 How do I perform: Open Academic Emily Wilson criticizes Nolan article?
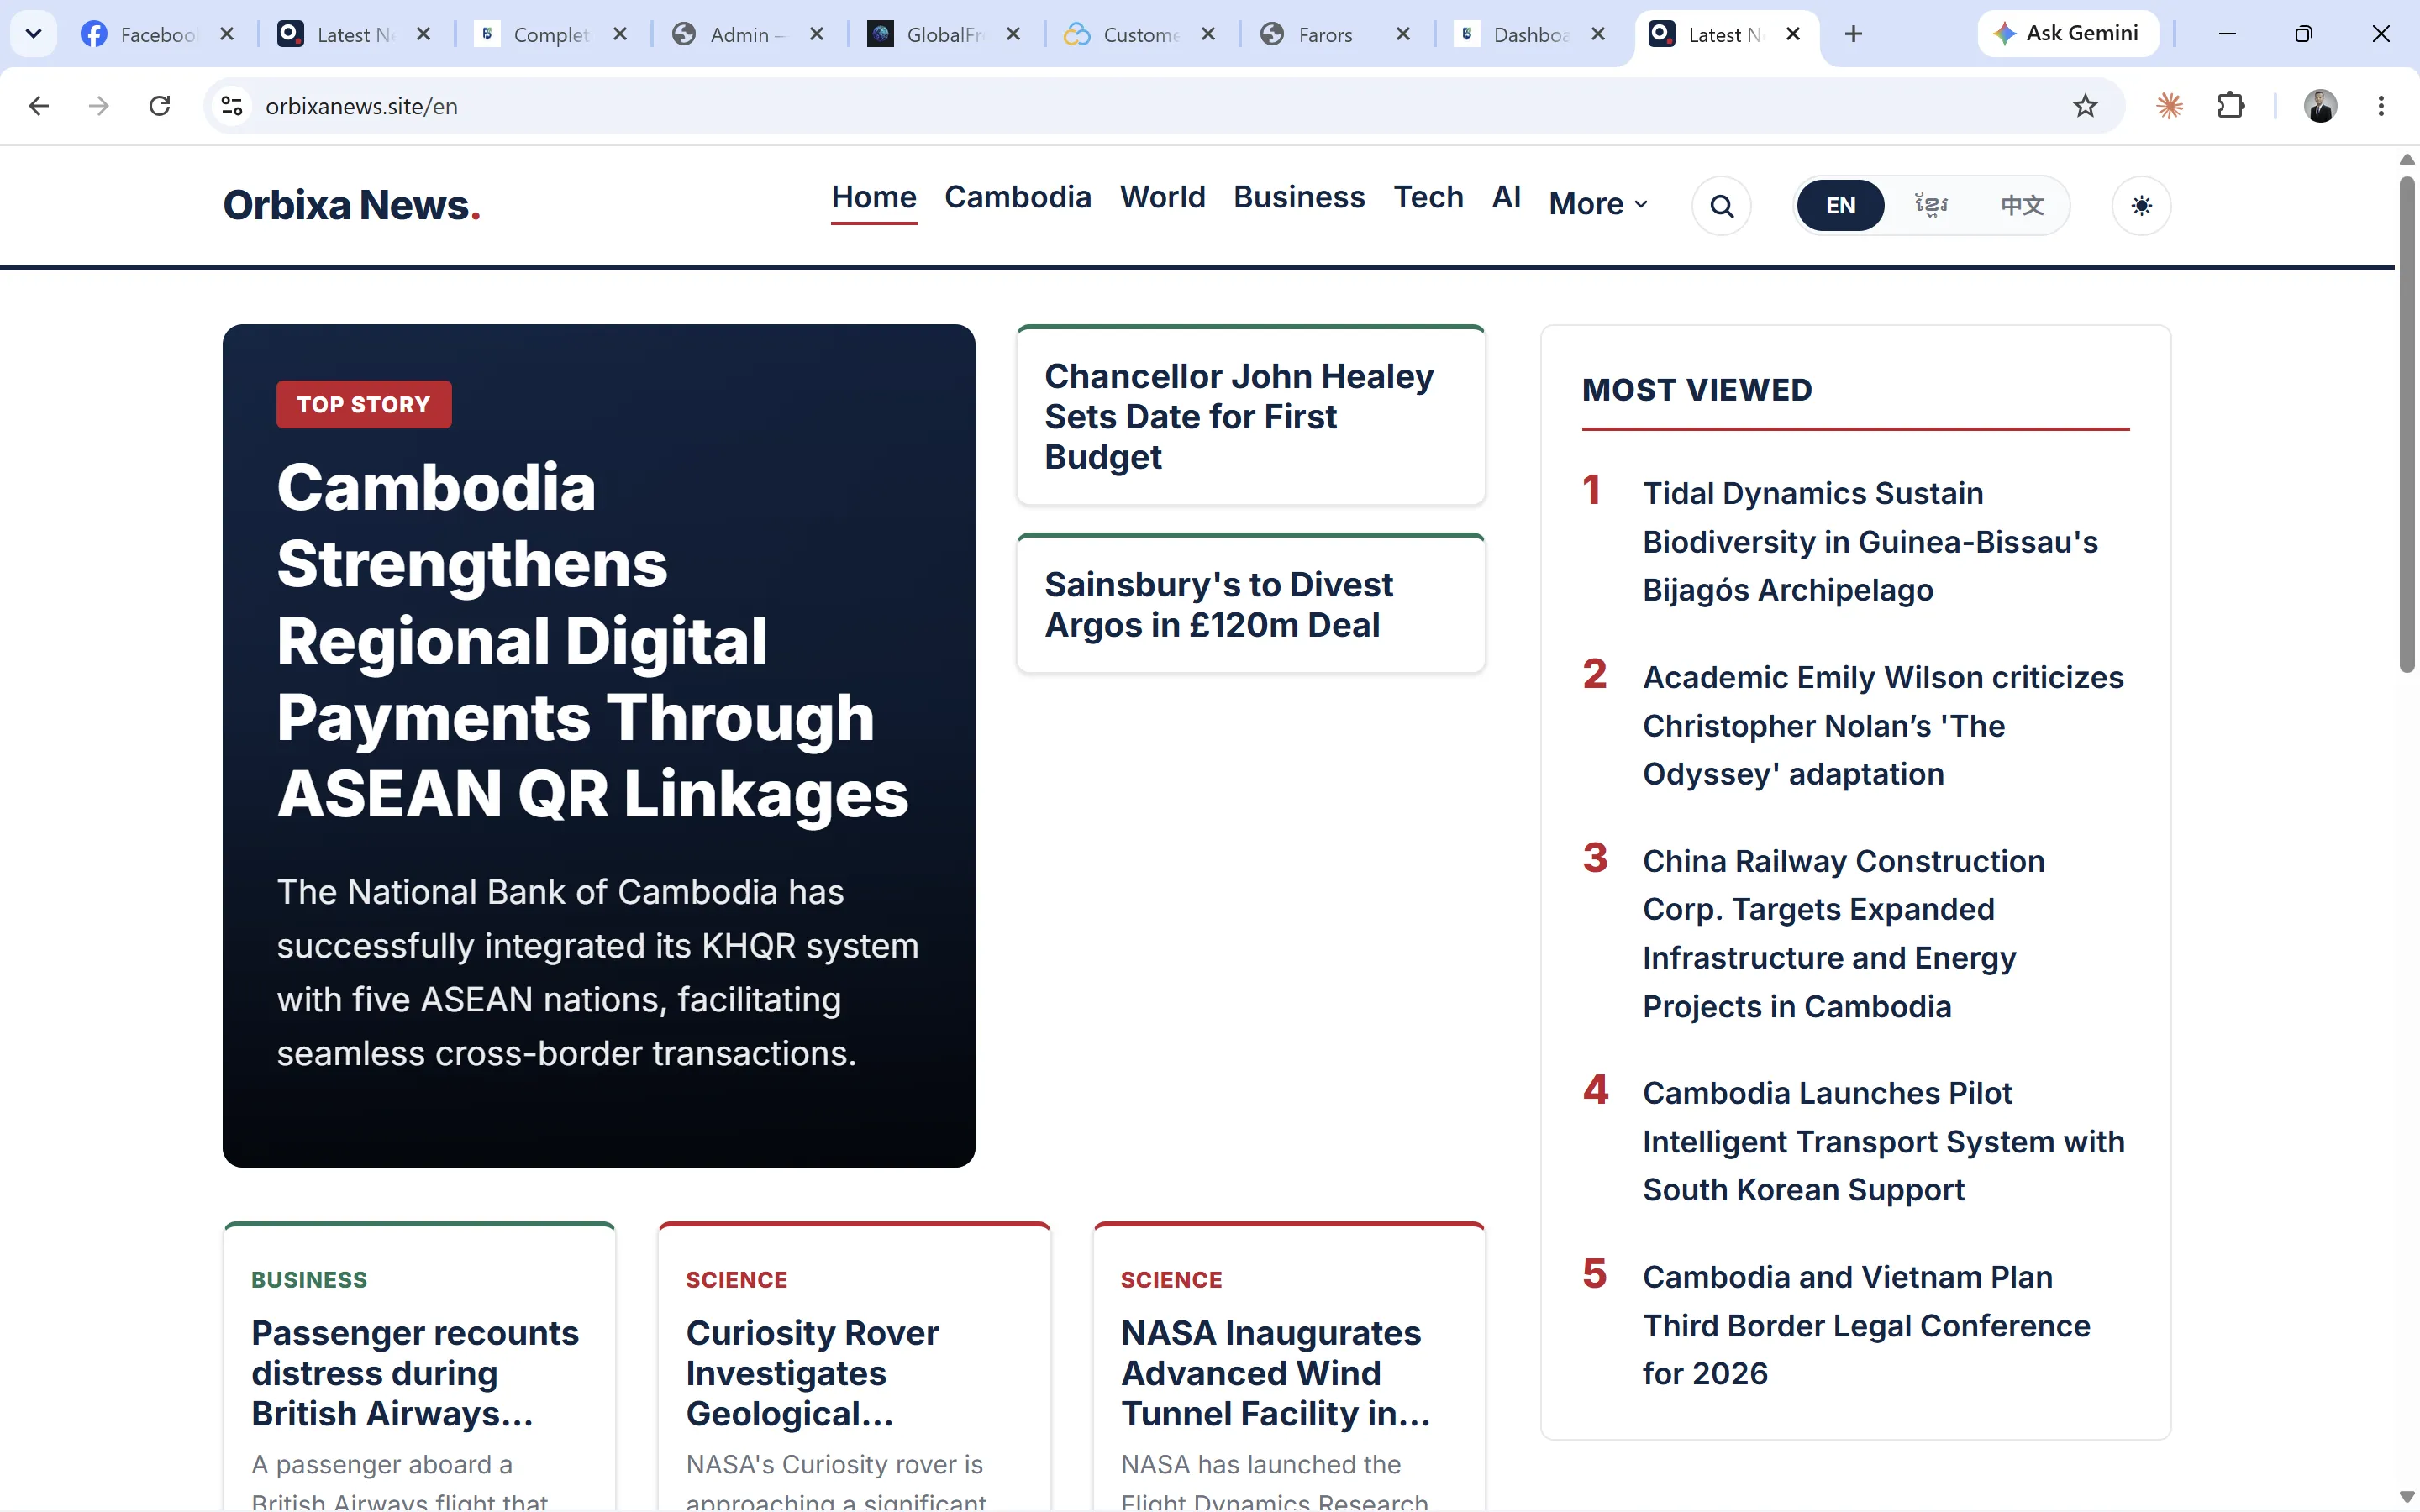[1883, 725]
